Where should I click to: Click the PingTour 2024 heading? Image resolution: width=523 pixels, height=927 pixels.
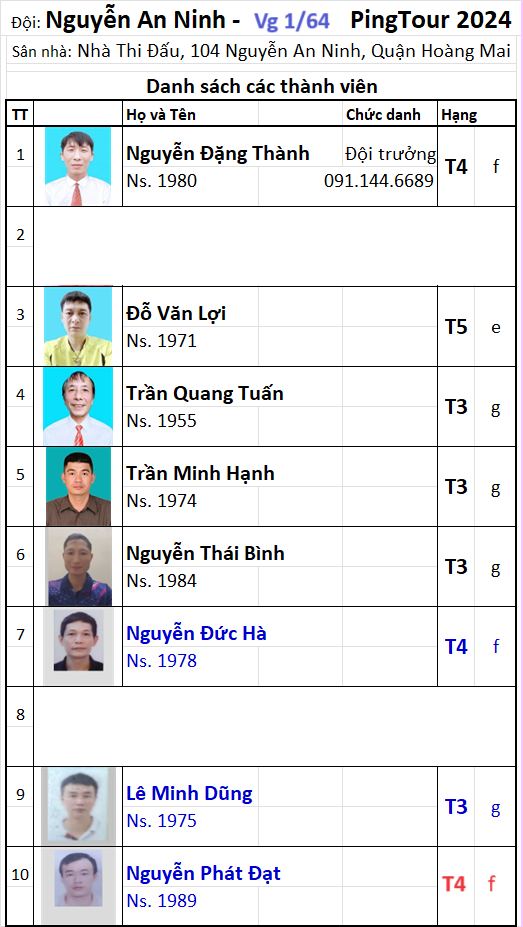(431, 21)
